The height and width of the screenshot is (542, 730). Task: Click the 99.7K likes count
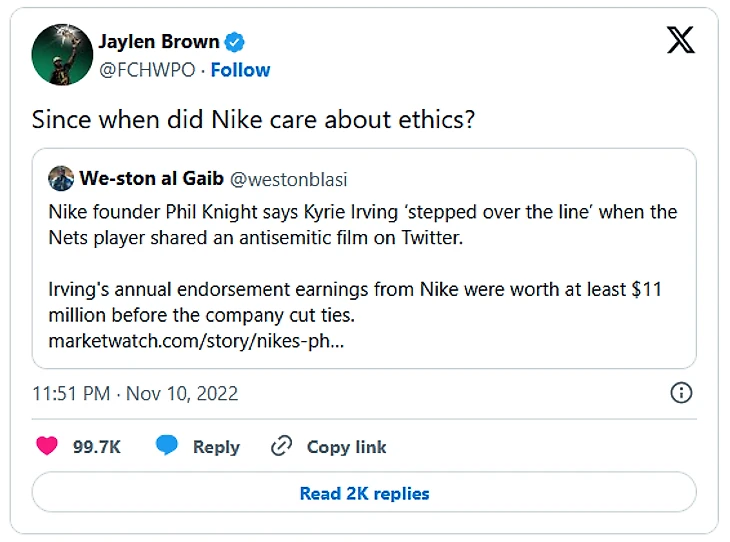point(97,447)
